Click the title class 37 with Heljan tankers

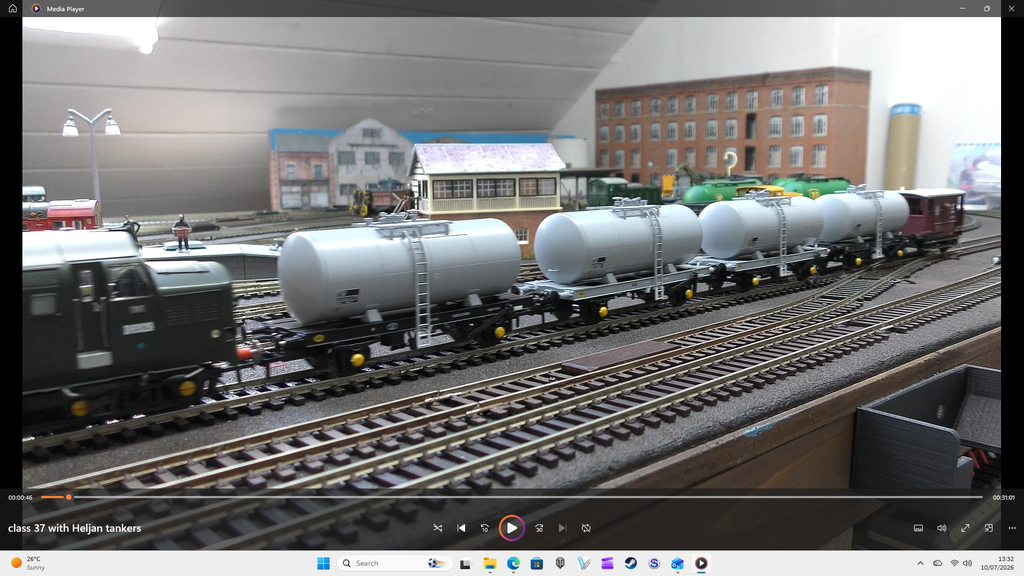(74, 528)
